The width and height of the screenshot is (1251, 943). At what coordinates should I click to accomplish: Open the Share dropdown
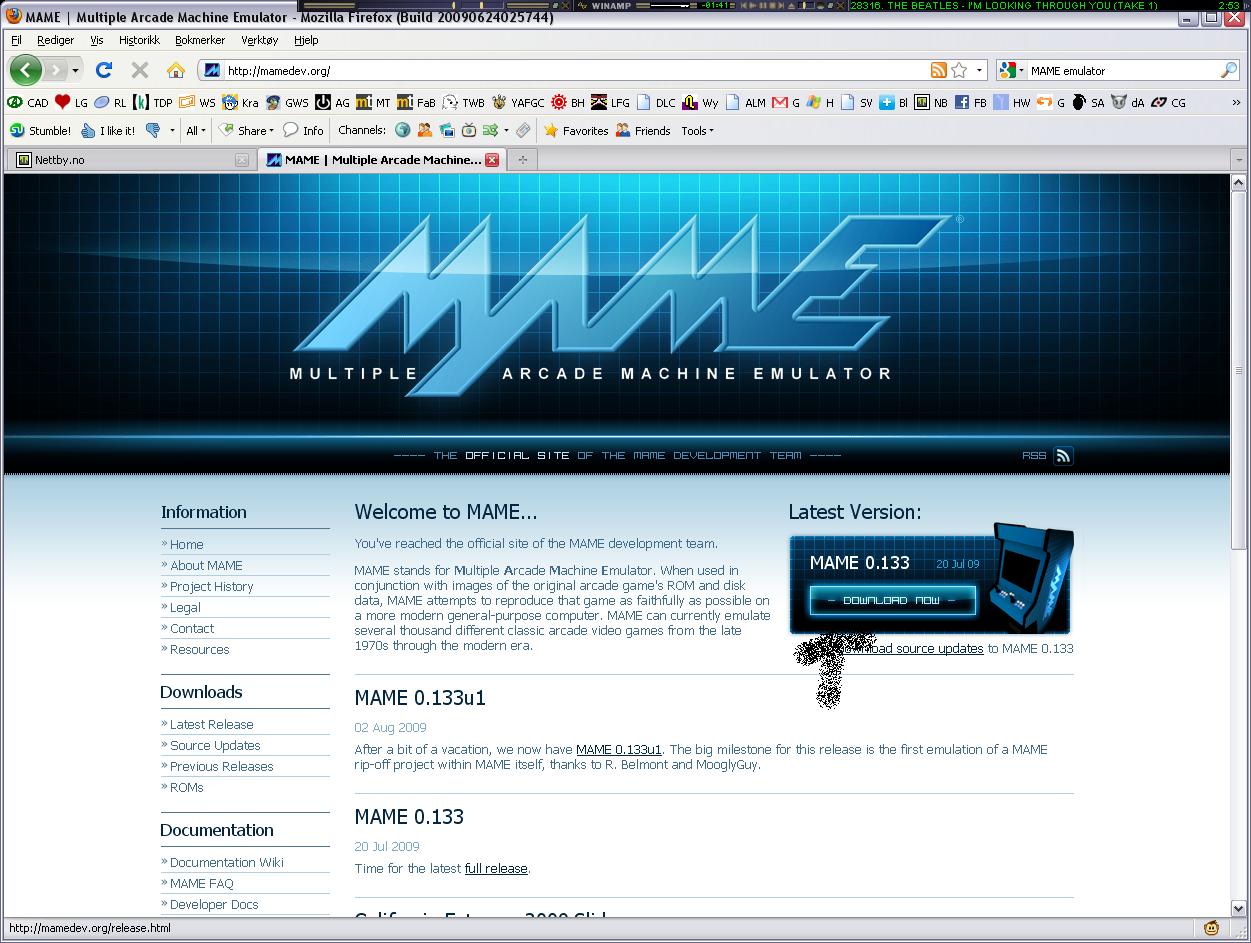[246, 130]
